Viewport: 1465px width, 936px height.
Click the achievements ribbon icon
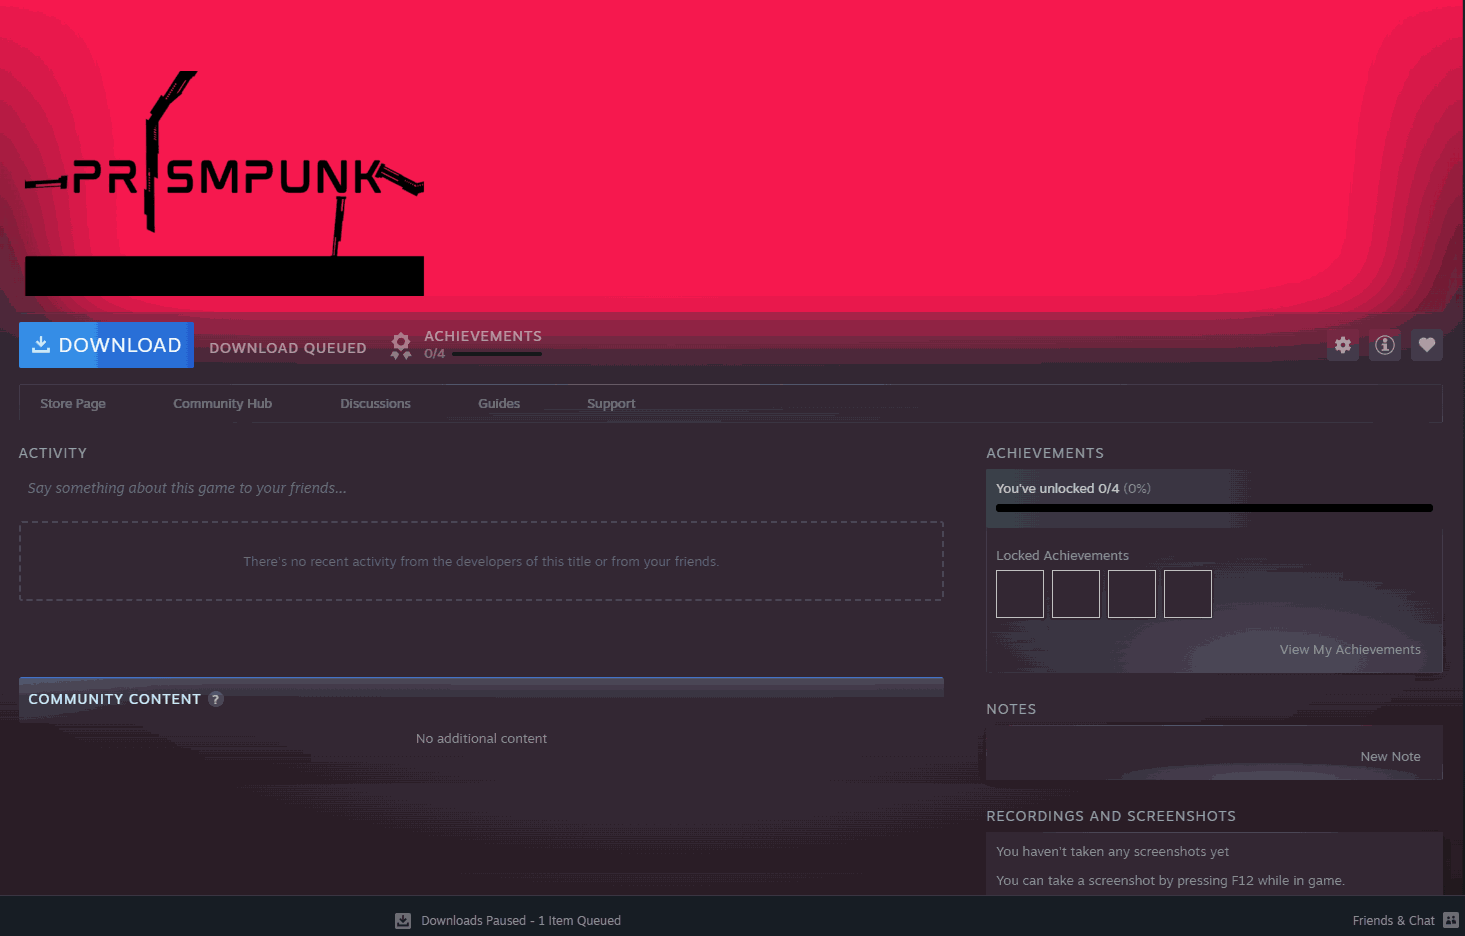[401, 346]
